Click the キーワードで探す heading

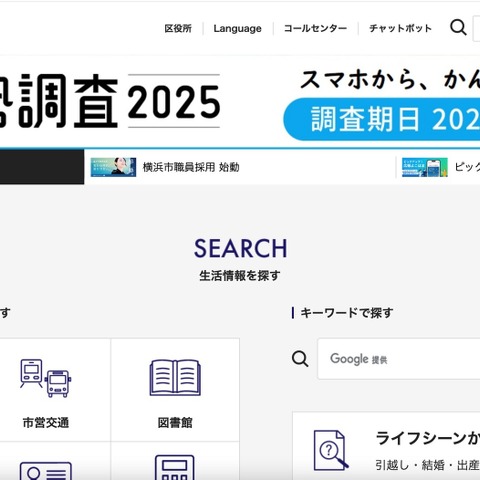coord(347,313)
